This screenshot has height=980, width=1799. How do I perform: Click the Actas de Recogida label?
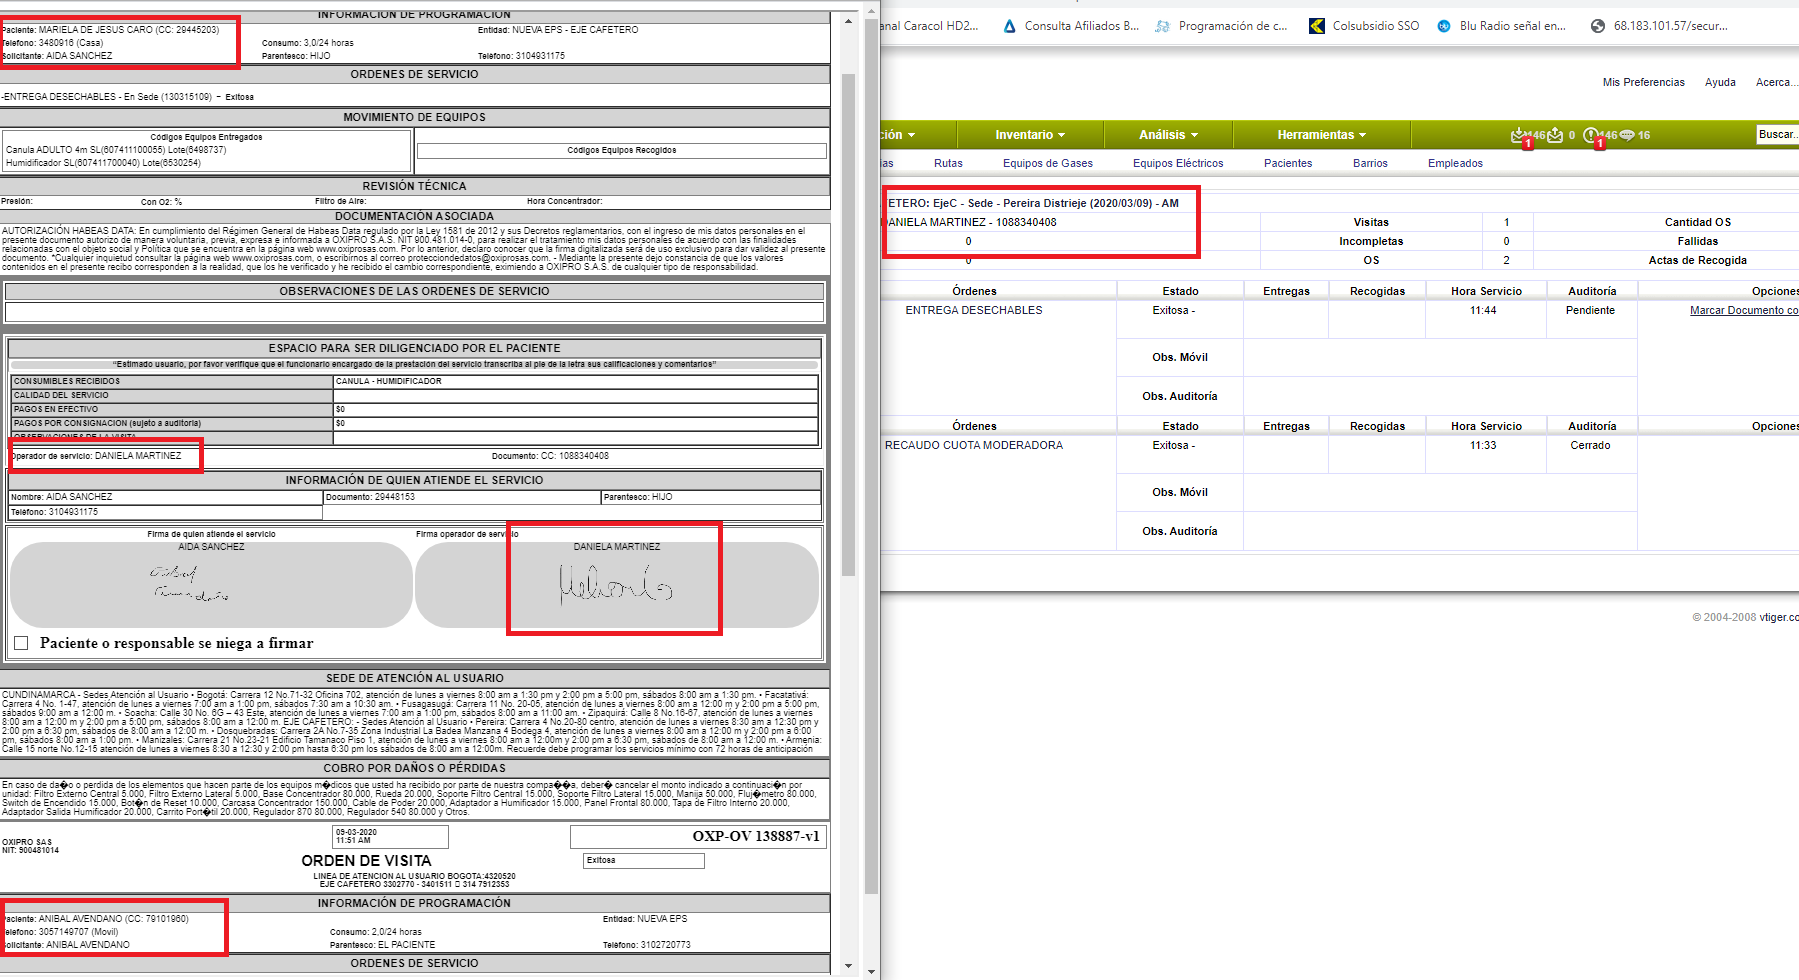pyautogui.click(x=1697, y=260)
